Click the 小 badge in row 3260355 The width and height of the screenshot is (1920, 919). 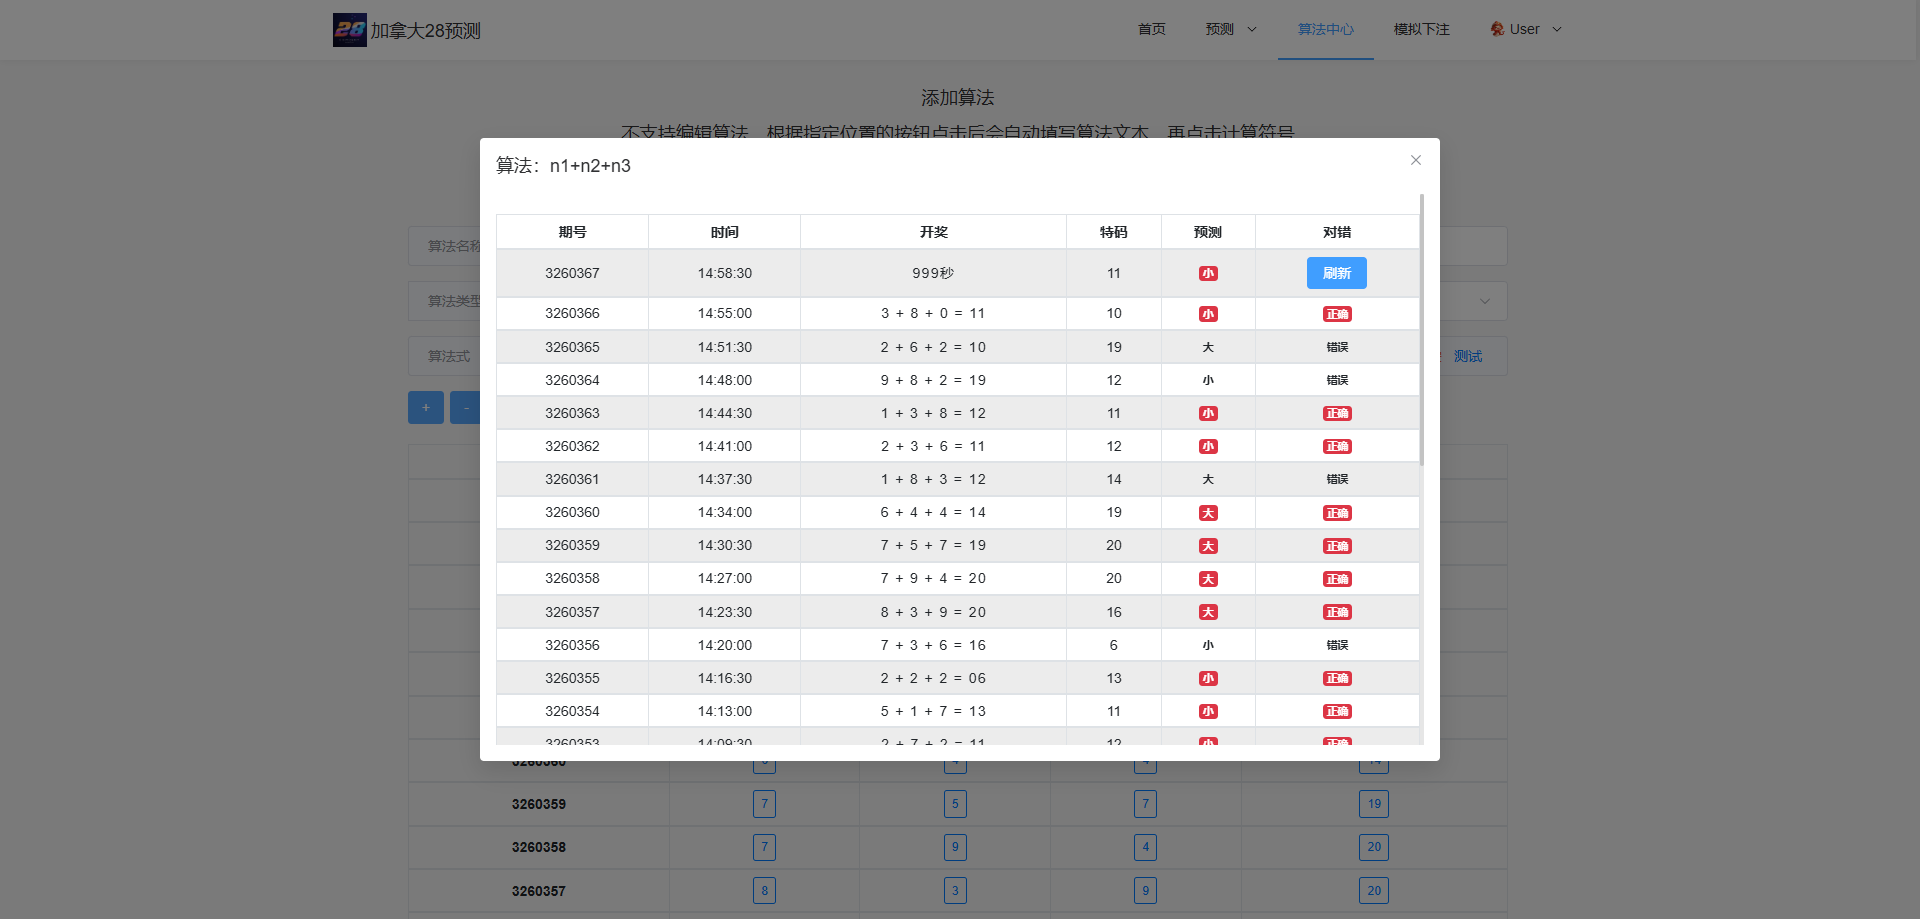(x=1208, y=678)
